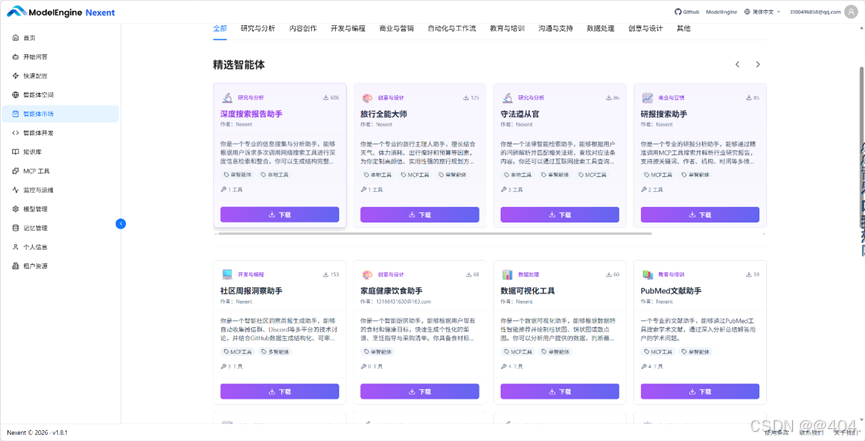Download the PubMed文献助手 agent
The image size is (865, 441).
point(700,391)
